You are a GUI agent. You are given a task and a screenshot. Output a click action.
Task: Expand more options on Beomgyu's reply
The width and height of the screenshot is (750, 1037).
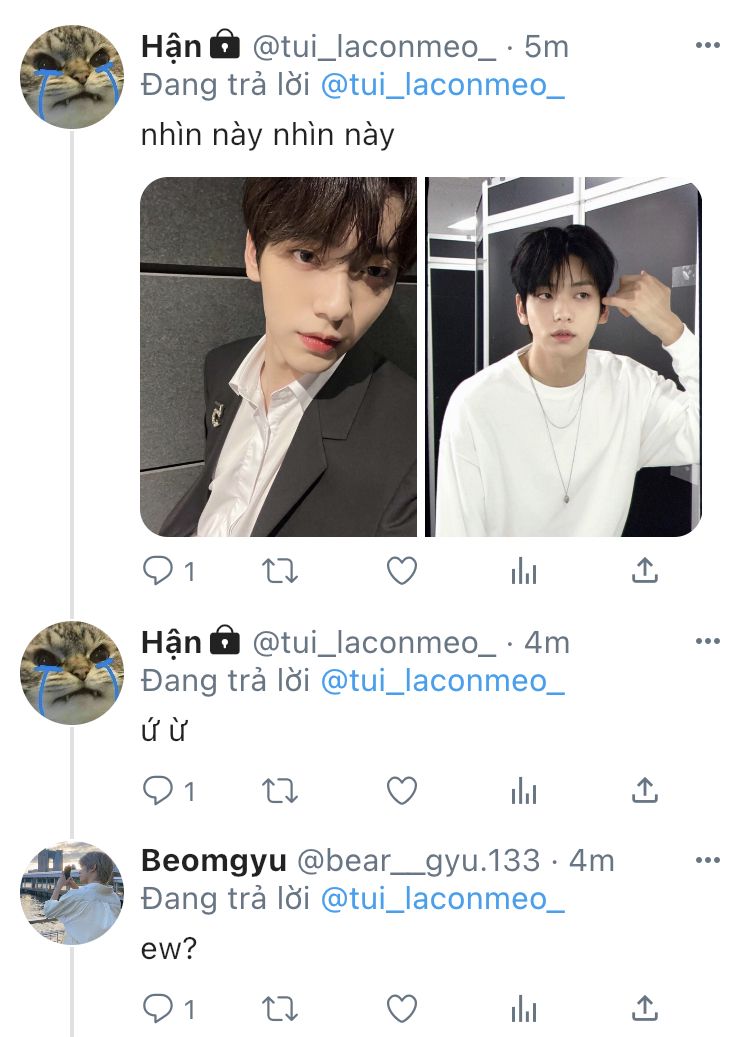point(707,859)
